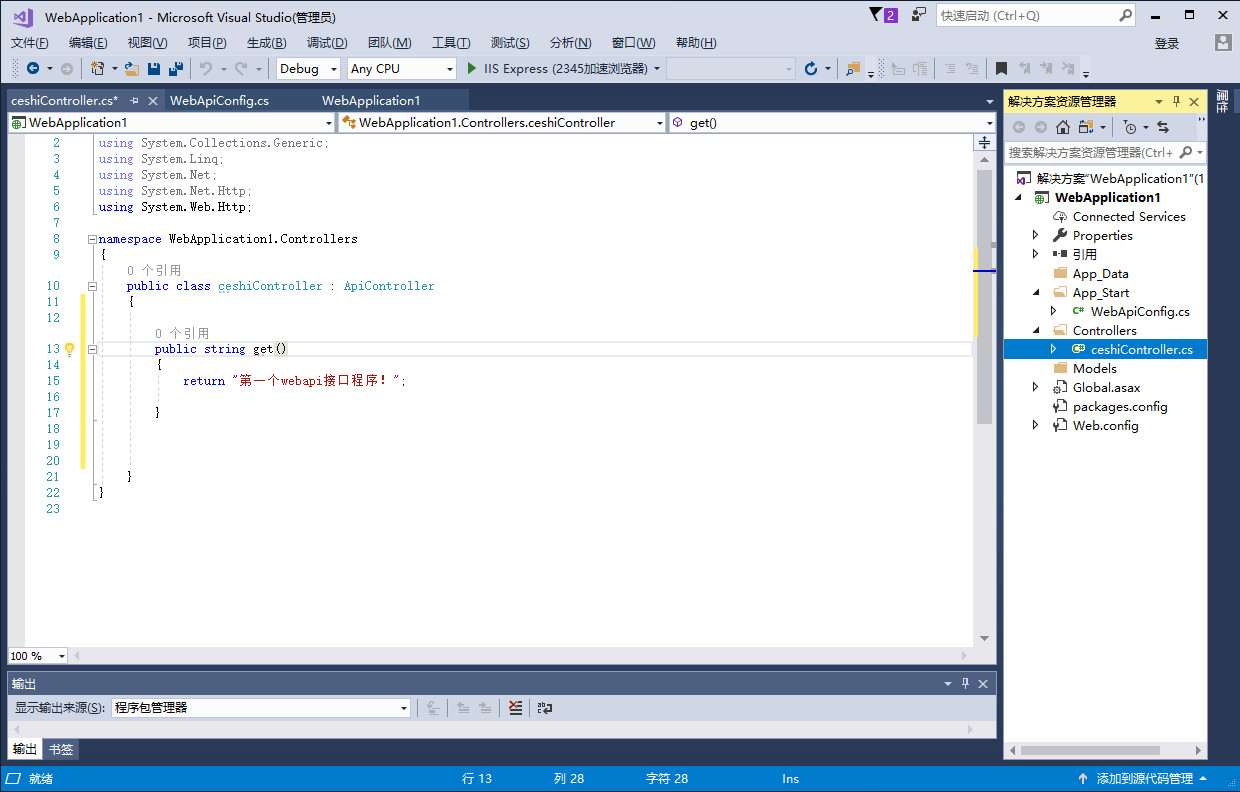Screen dimensions: 1240x792
Task: Open the Find in Files toolbar icon
Action: [853, 69]
